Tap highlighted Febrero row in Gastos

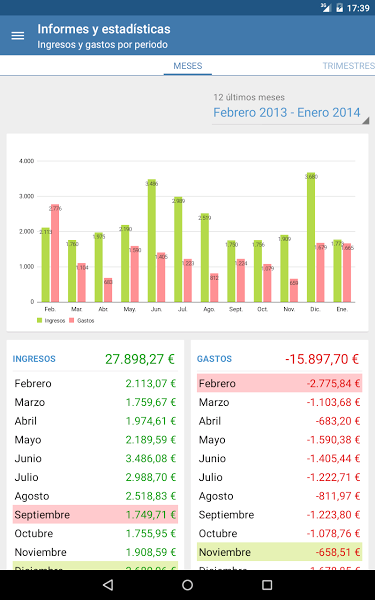coord(279,383)
